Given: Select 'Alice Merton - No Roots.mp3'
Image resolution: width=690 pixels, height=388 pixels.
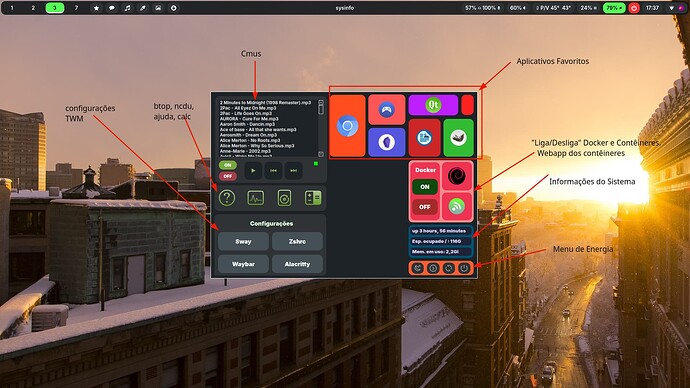Looking at the screenshot, I should pyautogui.click(x=250, y=140).
